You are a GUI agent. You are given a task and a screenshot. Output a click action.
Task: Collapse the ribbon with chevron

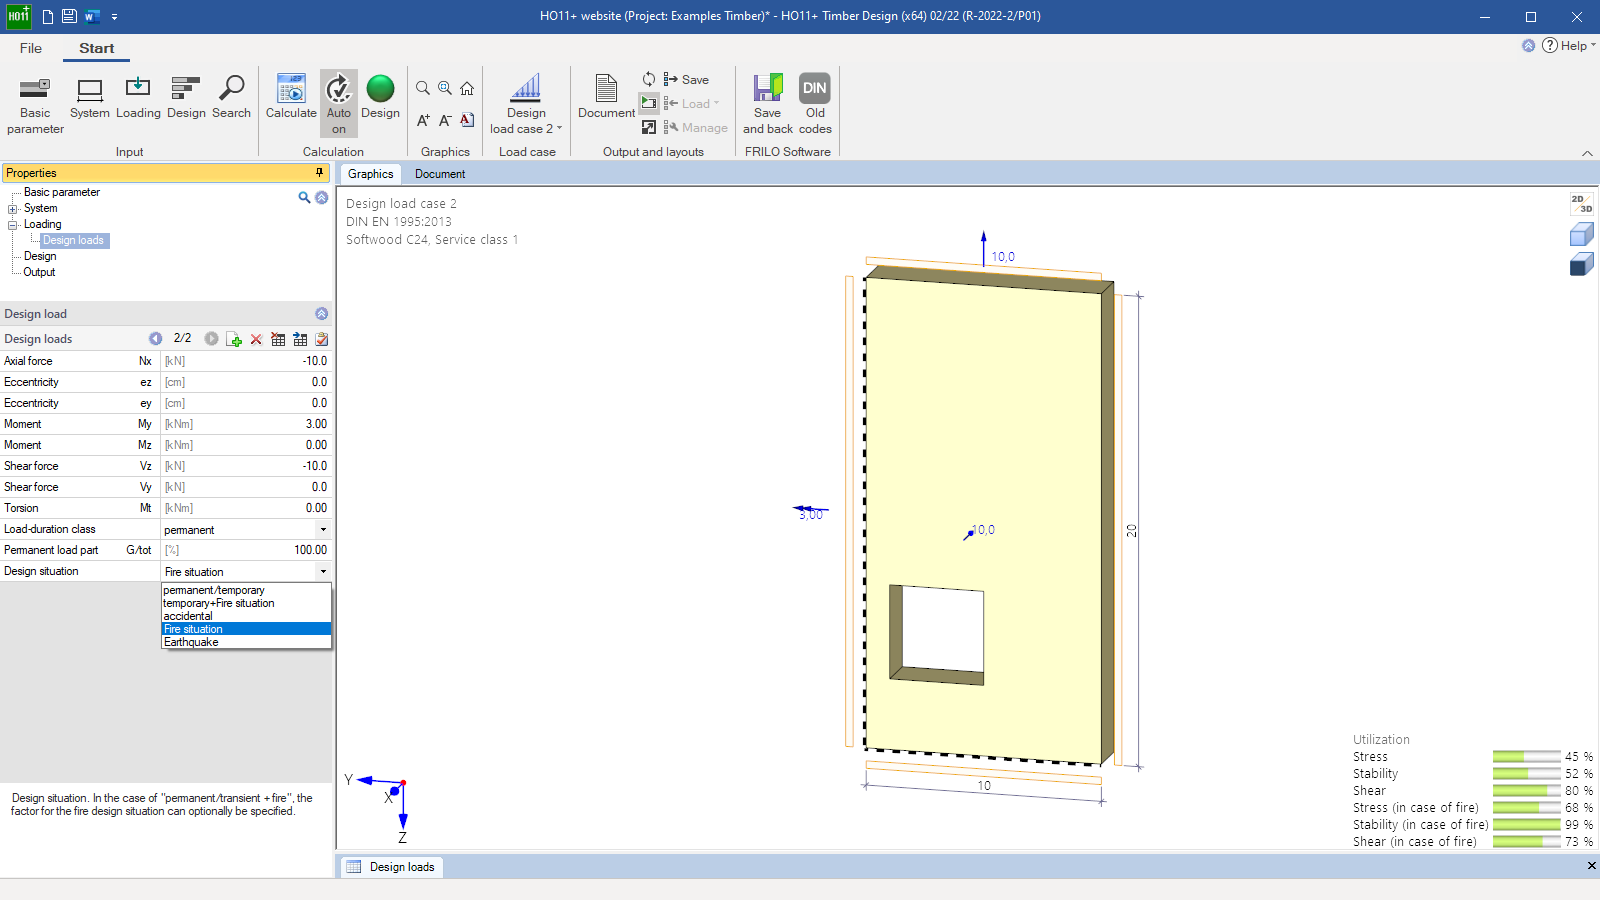pos(1587,153)
